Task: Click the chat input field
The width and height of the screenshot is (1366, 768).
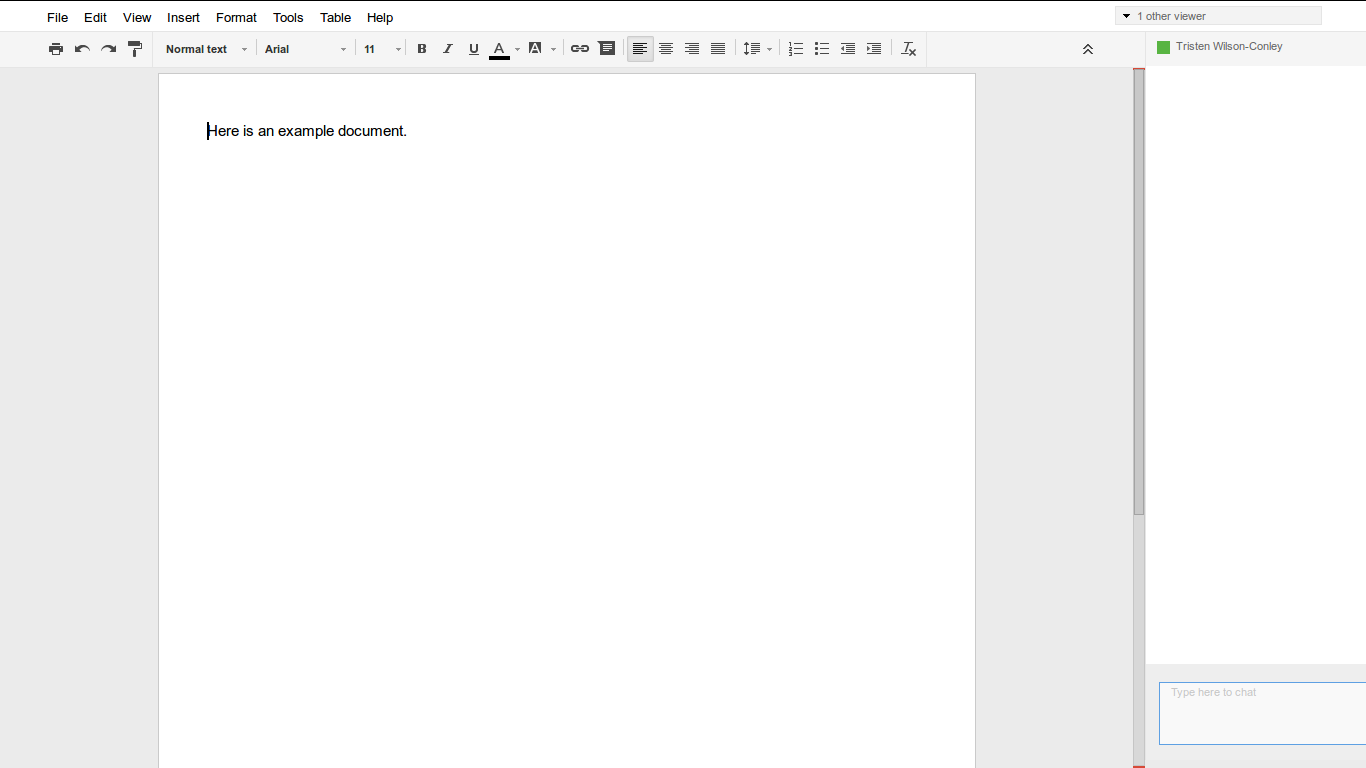Action: [1262, 713]
